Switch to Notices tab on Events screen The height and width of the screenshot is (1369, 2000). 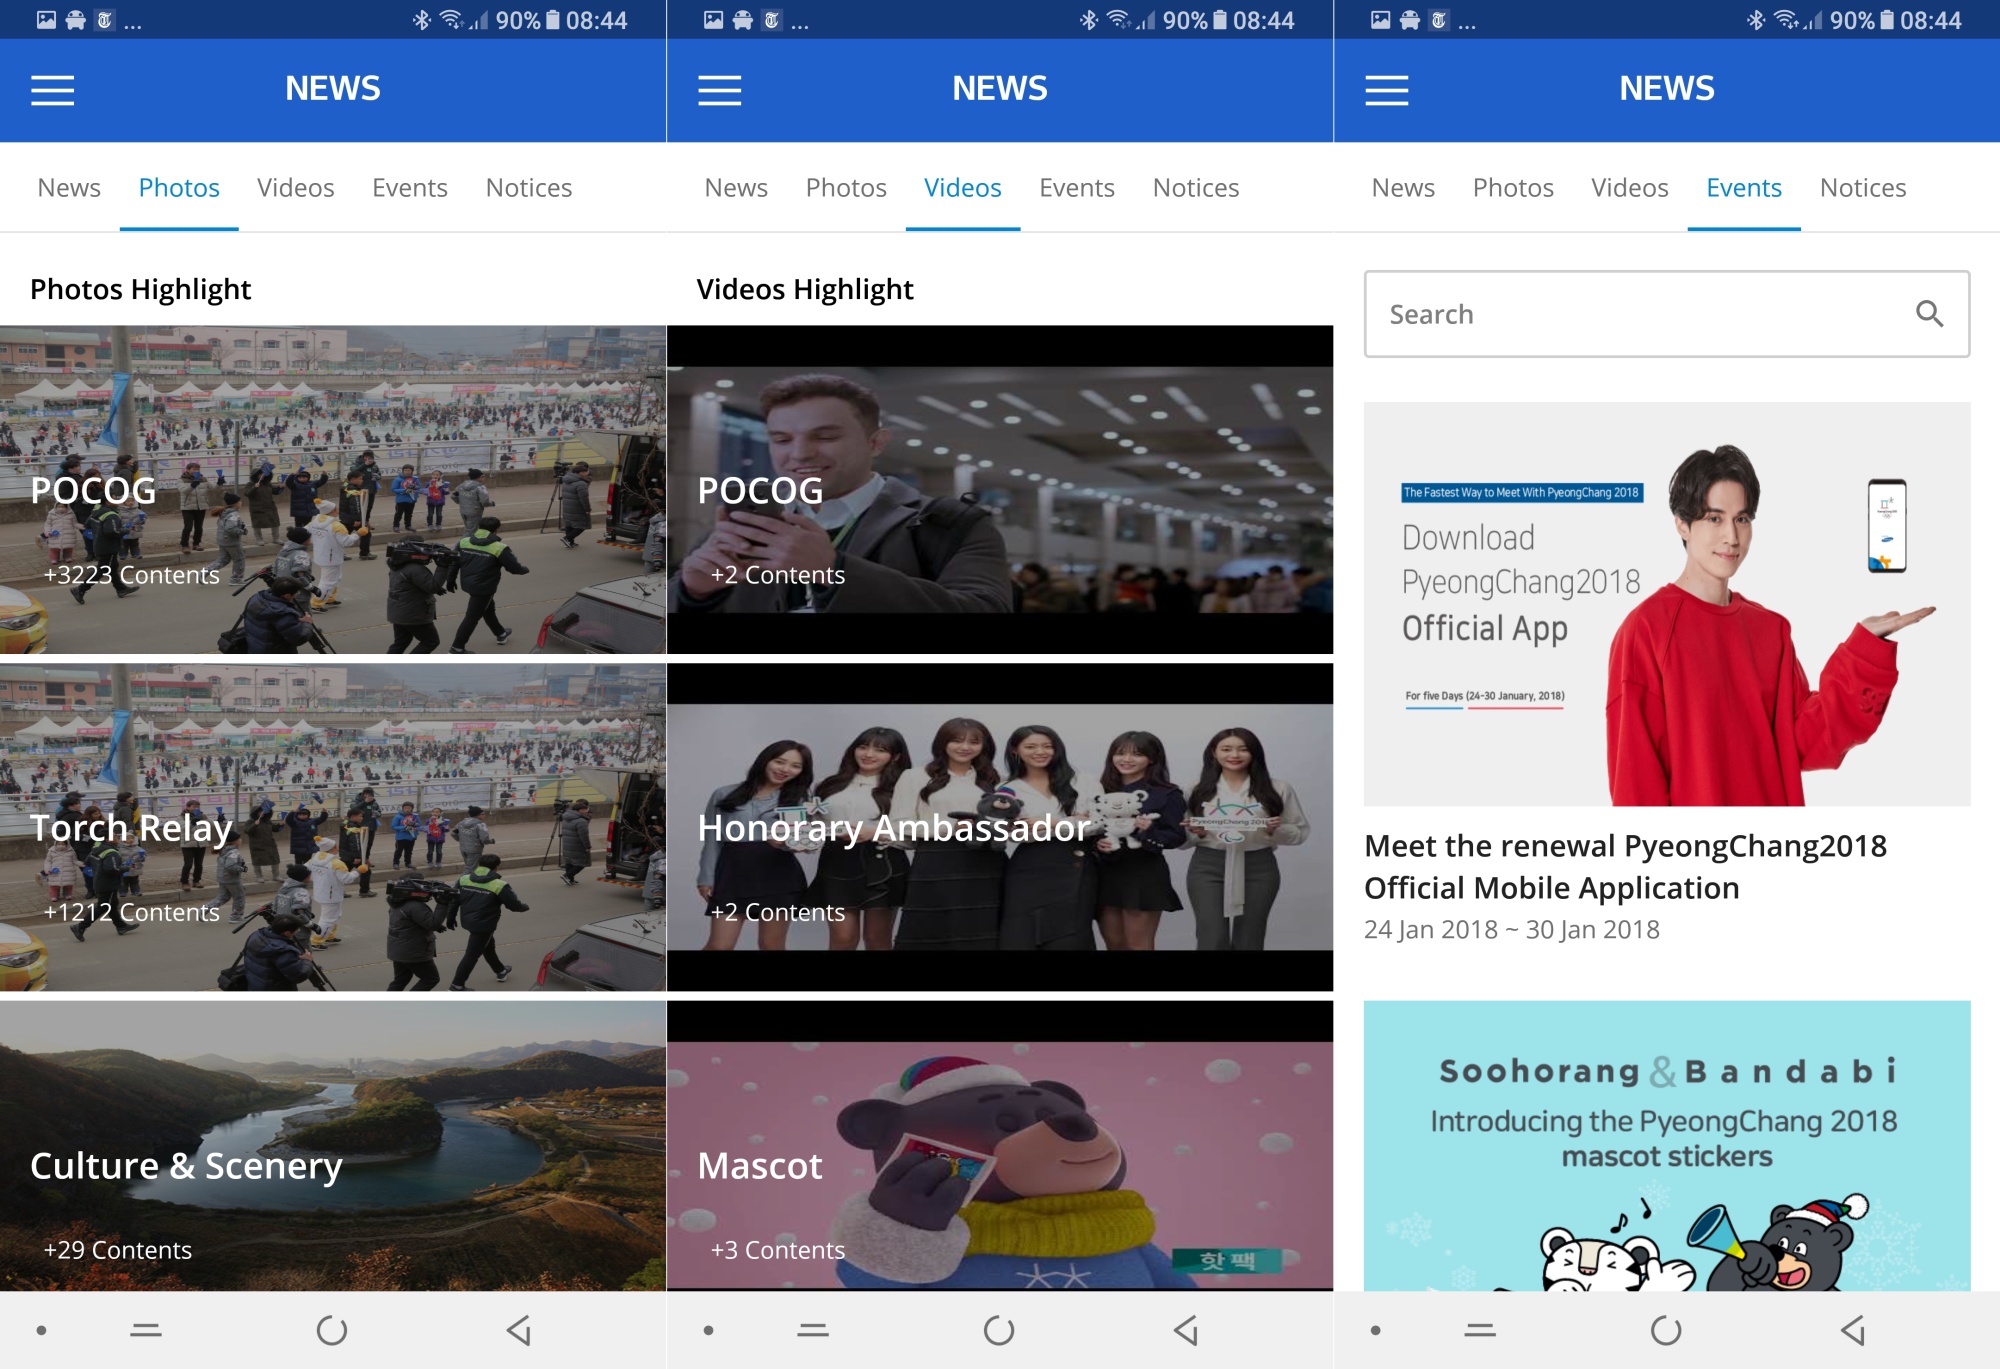pyautogui.click(x=1862, y=188)
